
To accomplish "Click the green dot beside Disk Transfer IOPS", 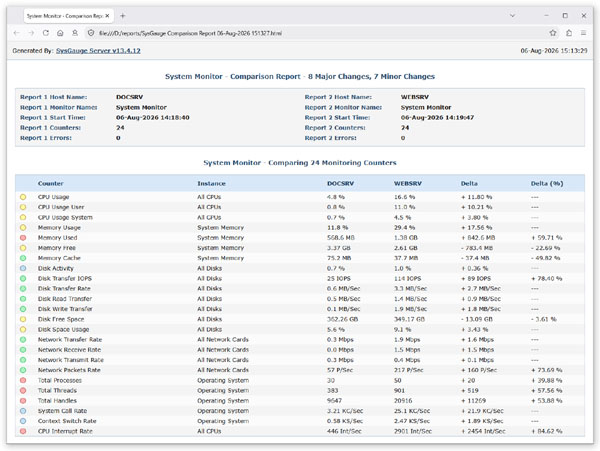I will point(23,278).
